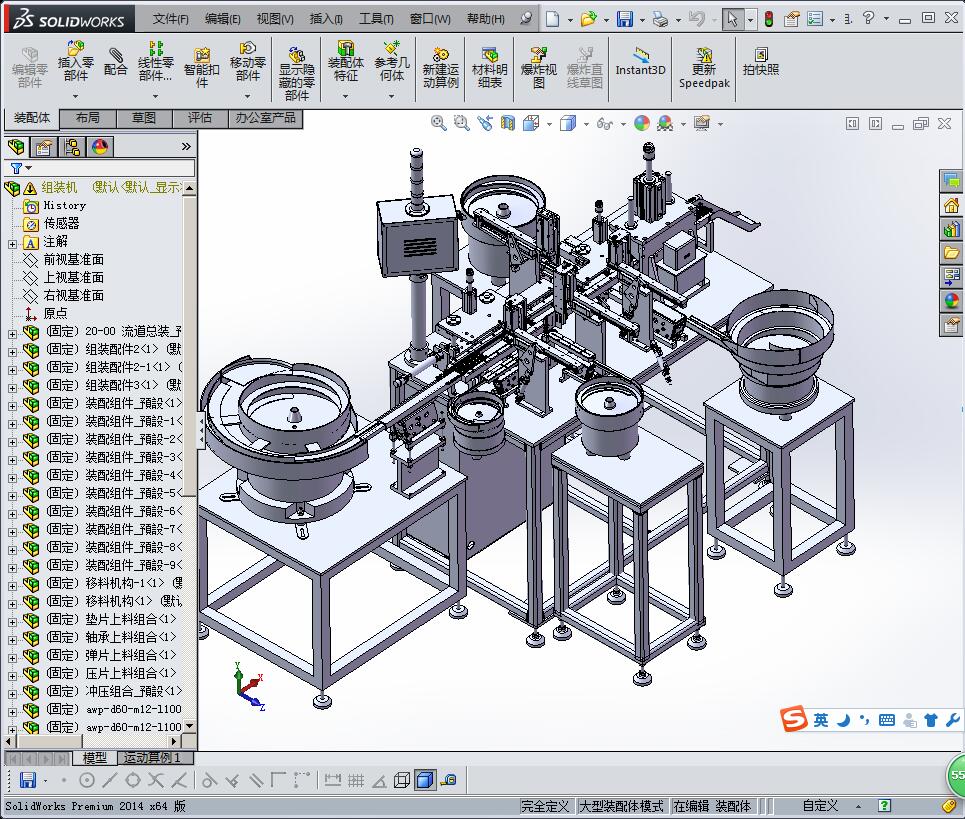Viewport: 965px width, 819px height.
Task: Open the ConfigurationManager tab icon
Action: click(72, 147)
